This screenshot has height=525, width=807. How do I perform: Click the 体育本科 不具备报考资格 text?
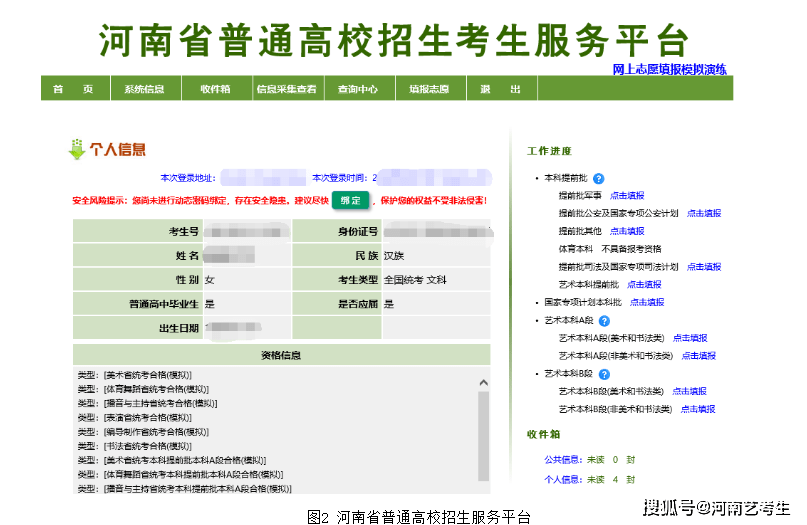coord(610,249)
